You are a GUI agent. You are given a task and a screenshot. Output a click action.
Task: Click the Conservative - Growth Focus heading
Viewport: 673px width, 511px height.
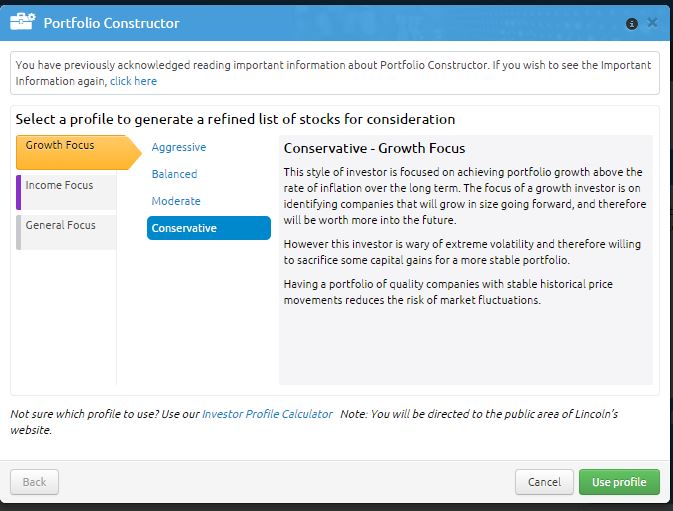coord(374,148)
